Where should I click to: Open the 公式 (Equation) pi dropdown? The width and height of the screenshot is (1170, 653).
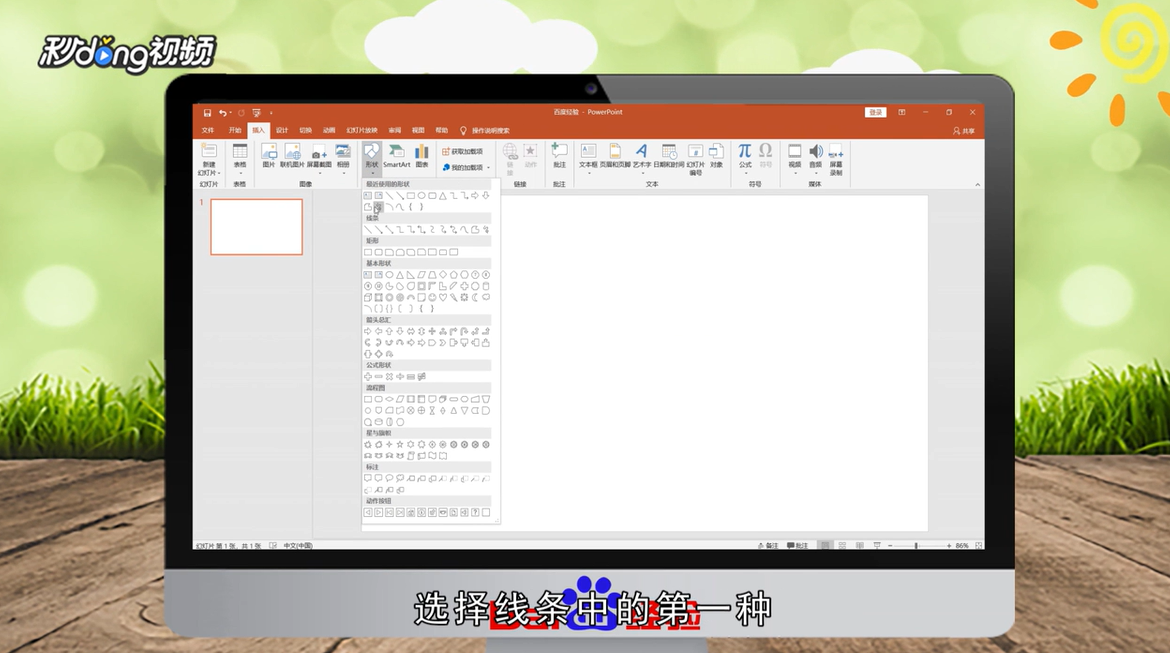[745, 159]
